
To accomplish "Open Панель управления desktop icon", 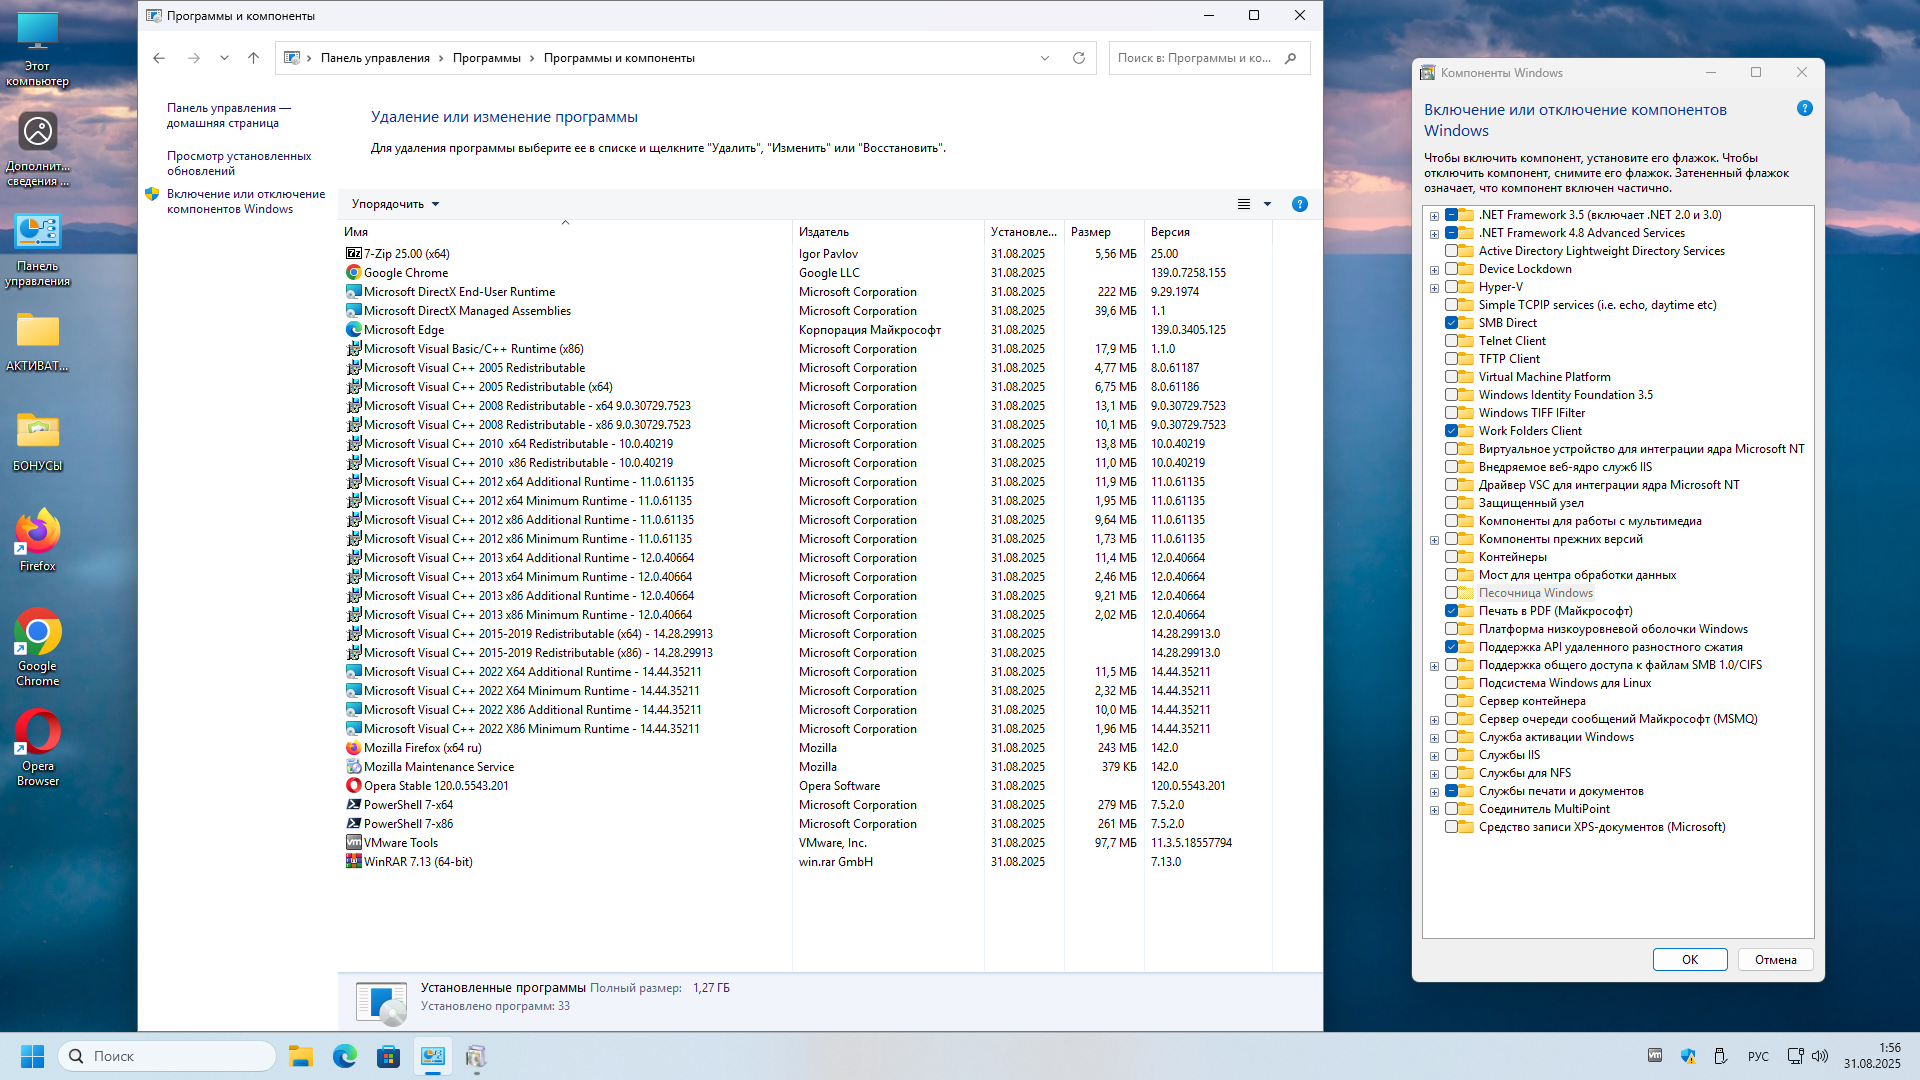I will pyautogui.click(x=37, y=250).
